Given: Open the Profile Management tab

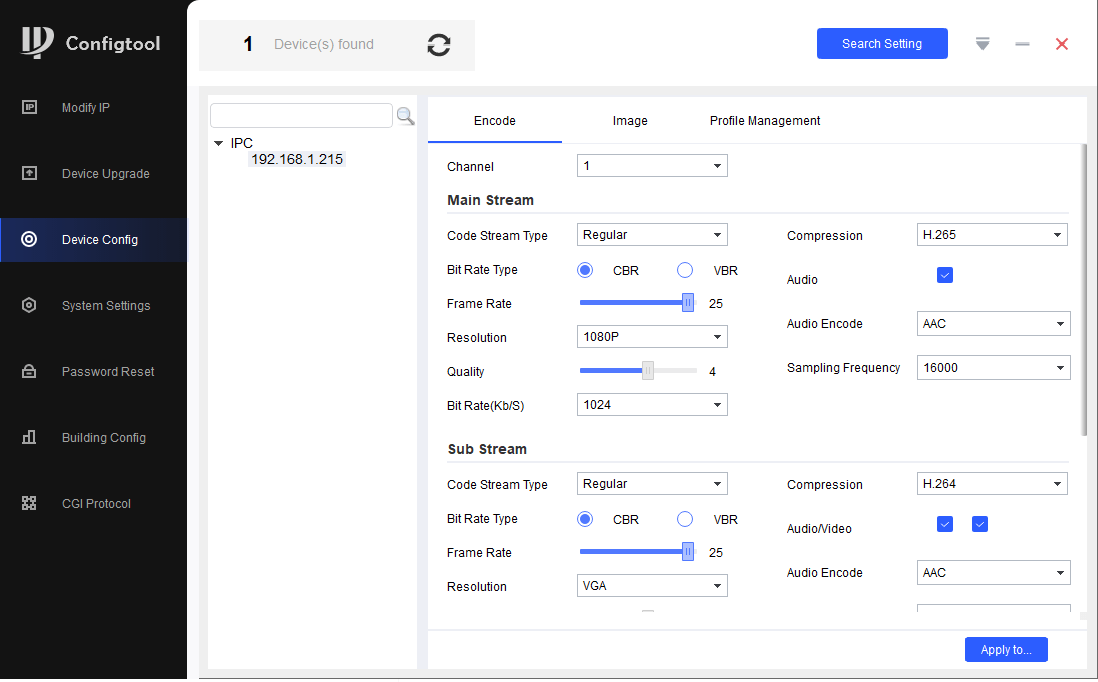Looking at the screenshot, I should point(765,121).
